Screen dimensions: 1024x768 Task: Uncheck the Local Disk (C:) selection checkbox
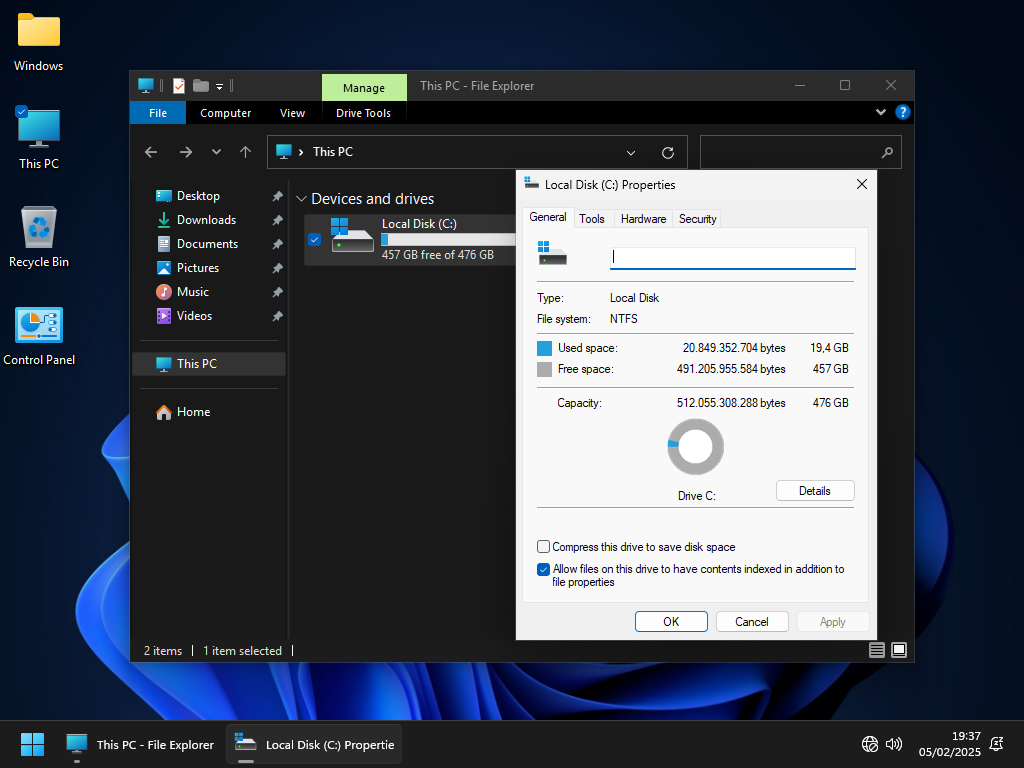click(314, 240)
